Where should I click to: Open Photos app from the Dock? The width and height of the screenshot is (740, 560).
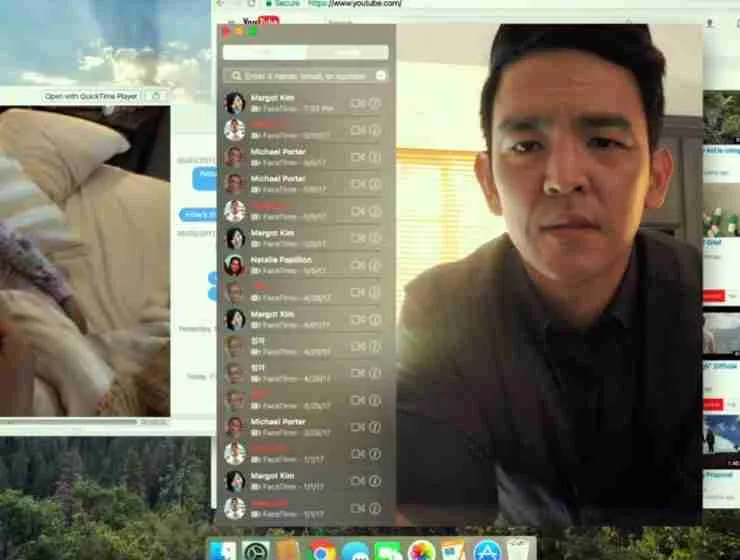coord(421,551)
